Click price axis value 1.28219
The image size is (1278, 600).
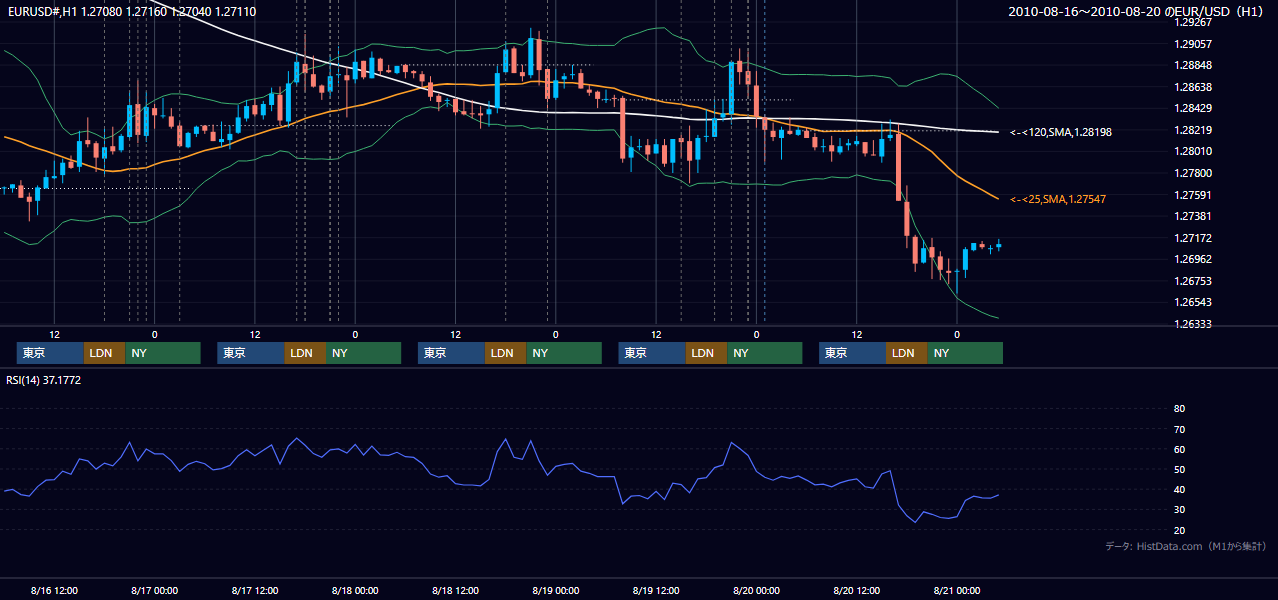coord(1193,130)
